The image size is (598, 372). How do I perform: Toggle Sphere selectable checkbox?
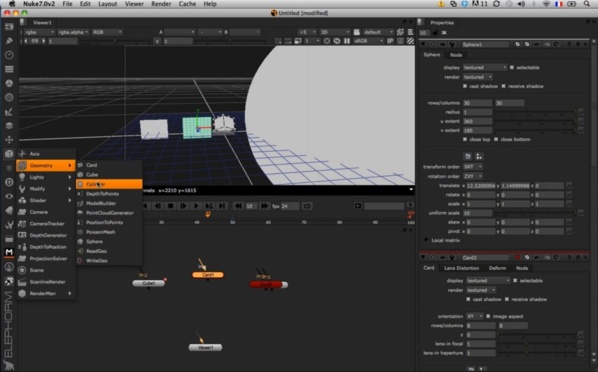click(x=512, y=68)
